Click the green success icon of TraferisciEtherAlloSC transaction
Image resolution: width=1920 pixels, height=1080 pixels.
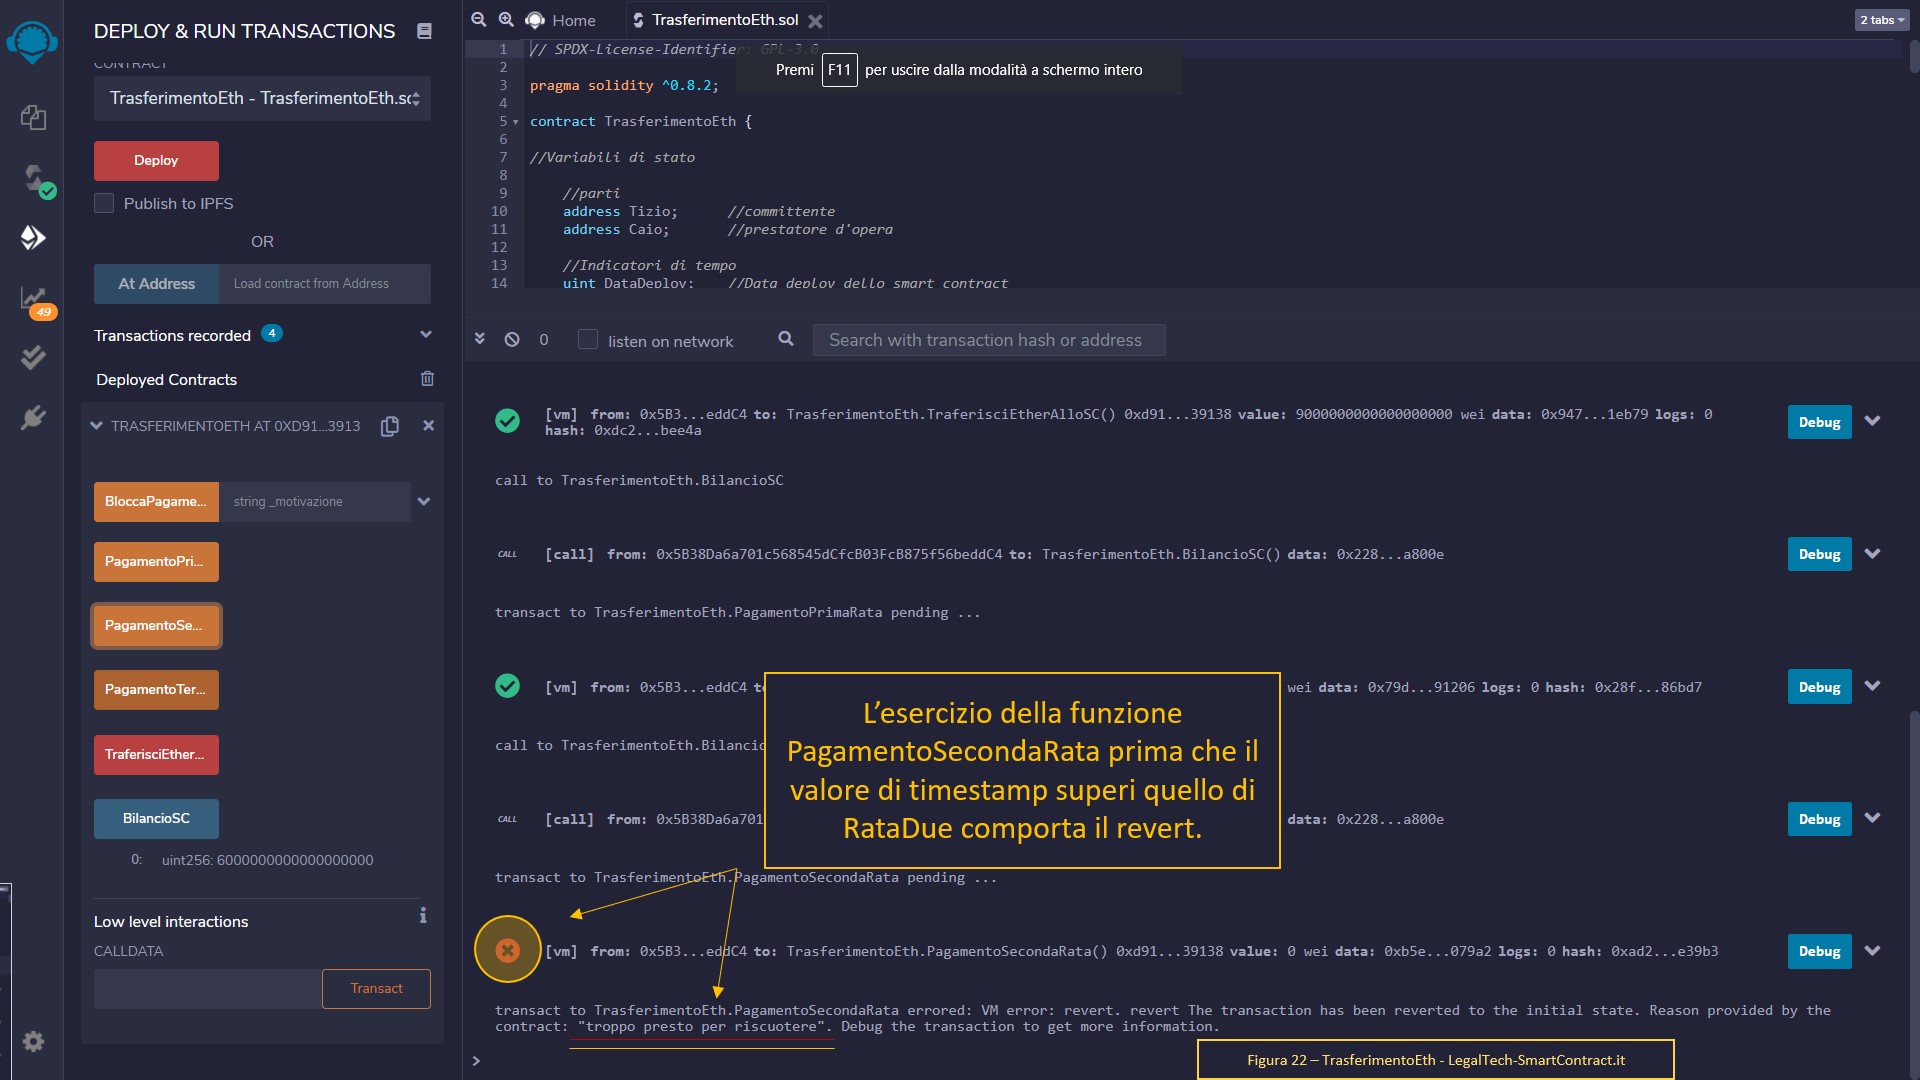click(x=508, y=421)
